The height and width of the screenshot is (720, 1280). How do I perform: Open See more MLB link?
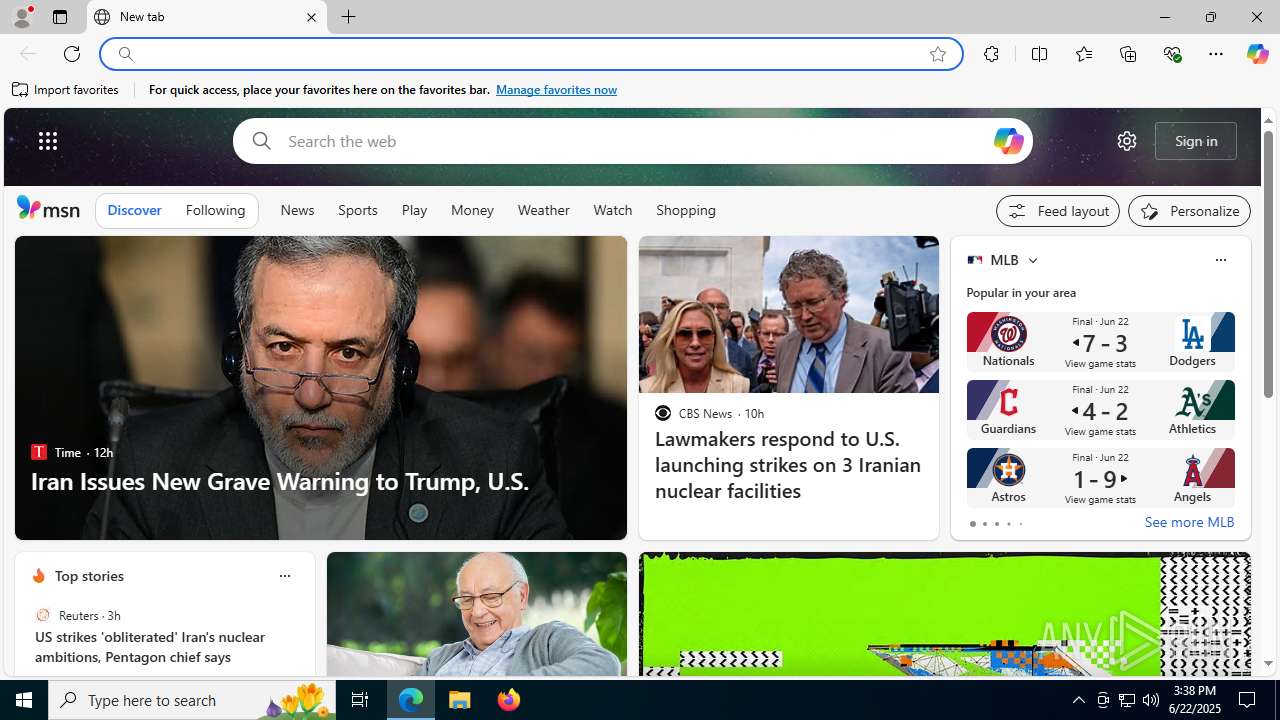click(x=1189, y=523)
